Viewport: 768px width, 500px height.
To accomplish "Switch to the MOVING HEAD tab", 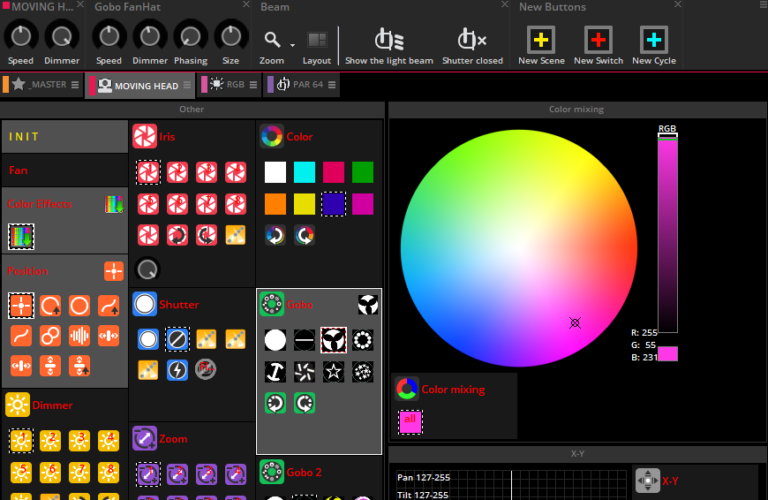I will click(138, 86).
